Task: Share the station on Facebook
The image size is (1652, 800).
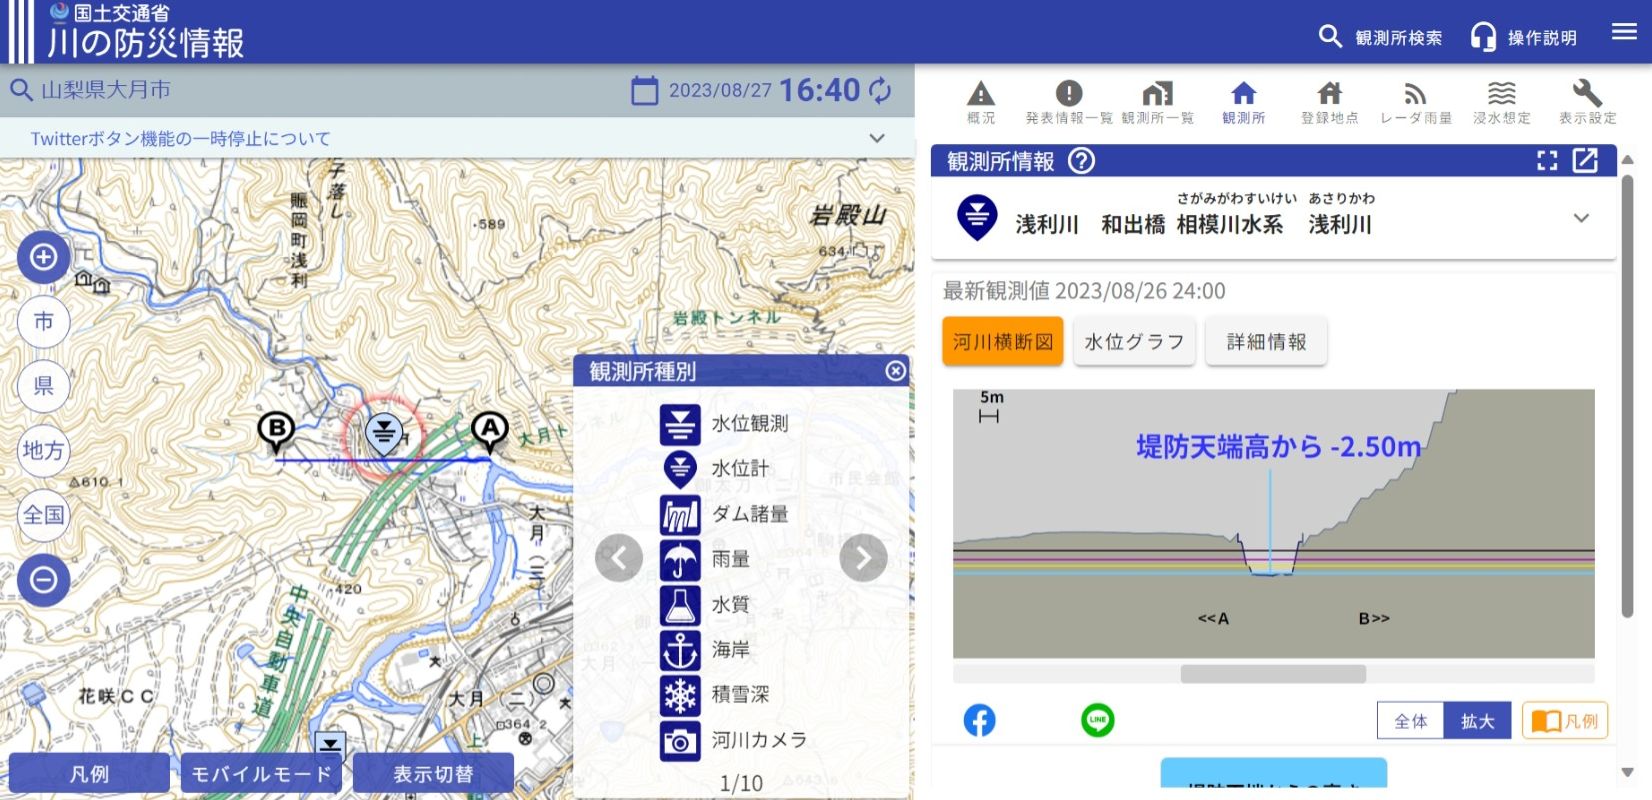Action: pos(979,720)
